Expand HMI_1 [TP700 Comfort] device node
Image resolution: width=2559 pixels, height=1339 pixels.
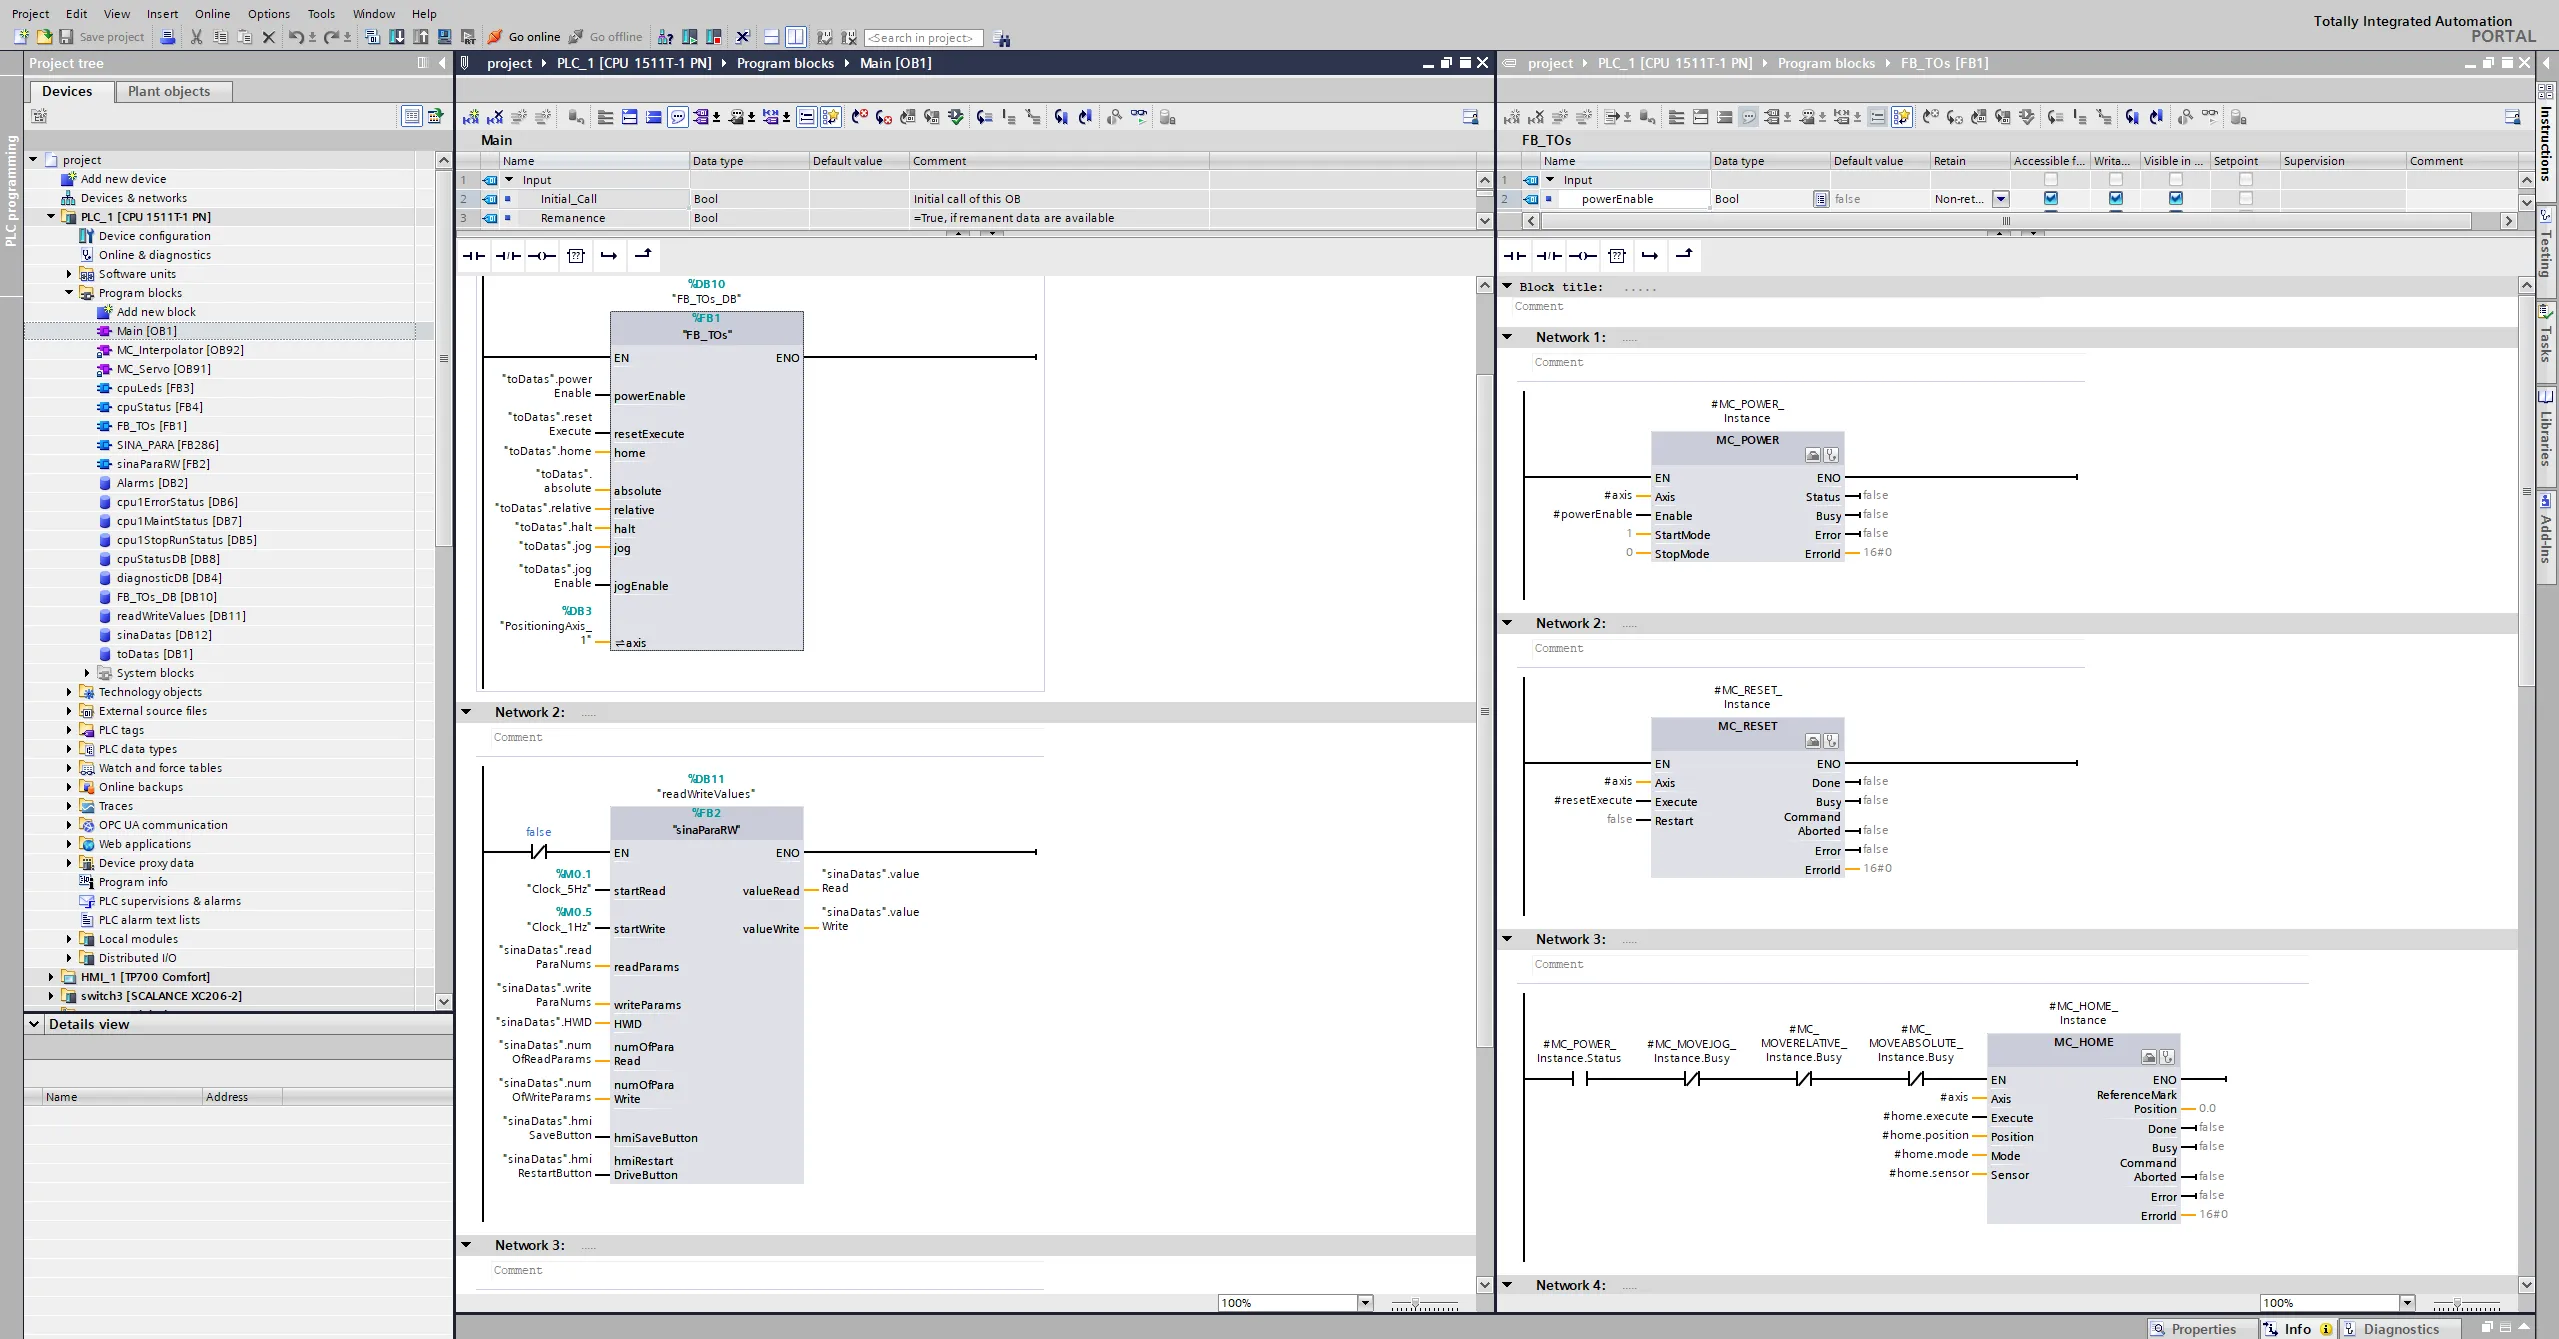pyautogui.click(x=51, y=977)
